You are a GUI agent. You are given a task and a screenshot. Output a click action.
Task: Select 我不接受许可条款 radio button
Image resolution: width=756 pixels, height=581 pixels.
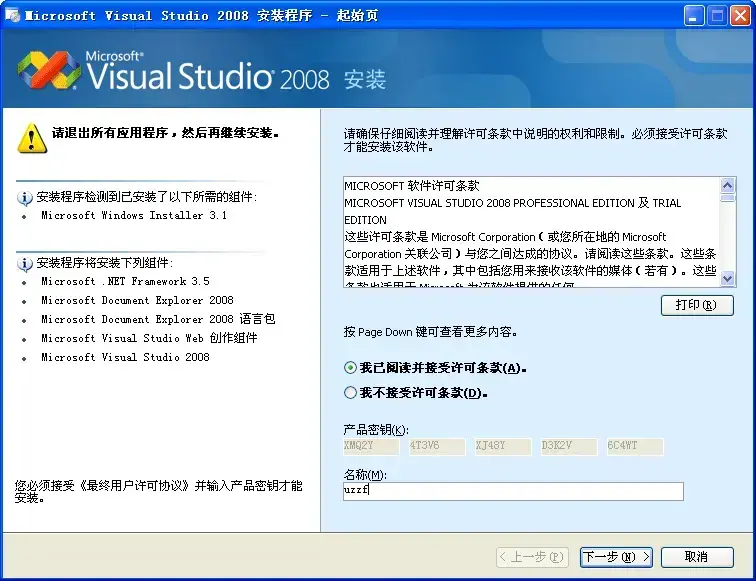351,393
